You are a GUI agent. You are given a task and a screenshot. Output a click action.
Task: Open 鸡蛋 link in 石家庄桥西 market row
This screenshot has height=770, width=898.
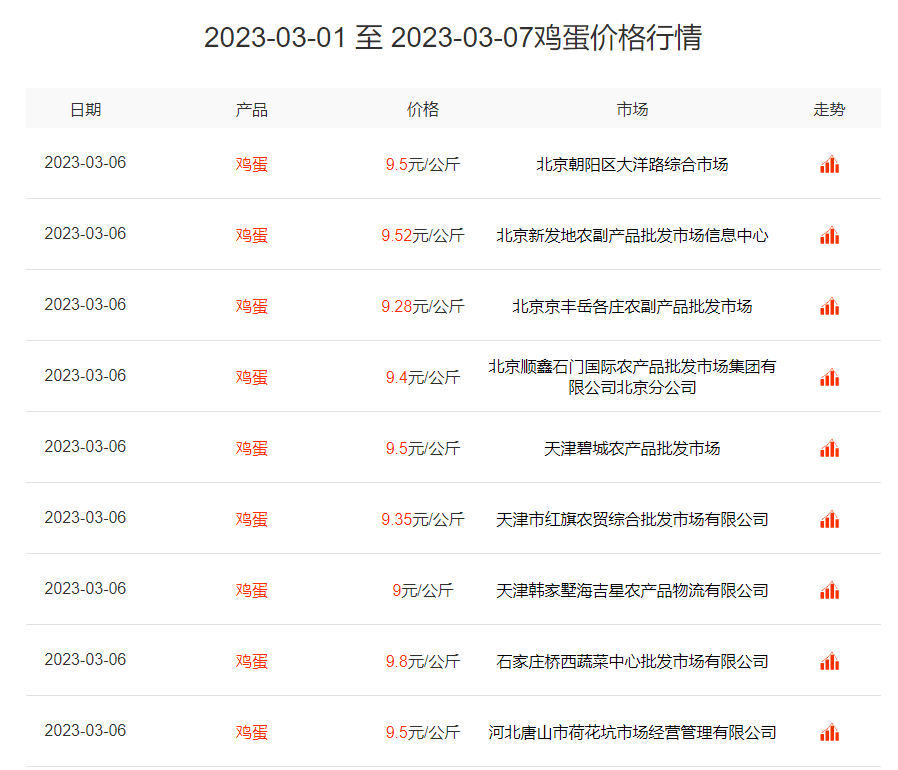pyautogui.click(x=251, y=662)
